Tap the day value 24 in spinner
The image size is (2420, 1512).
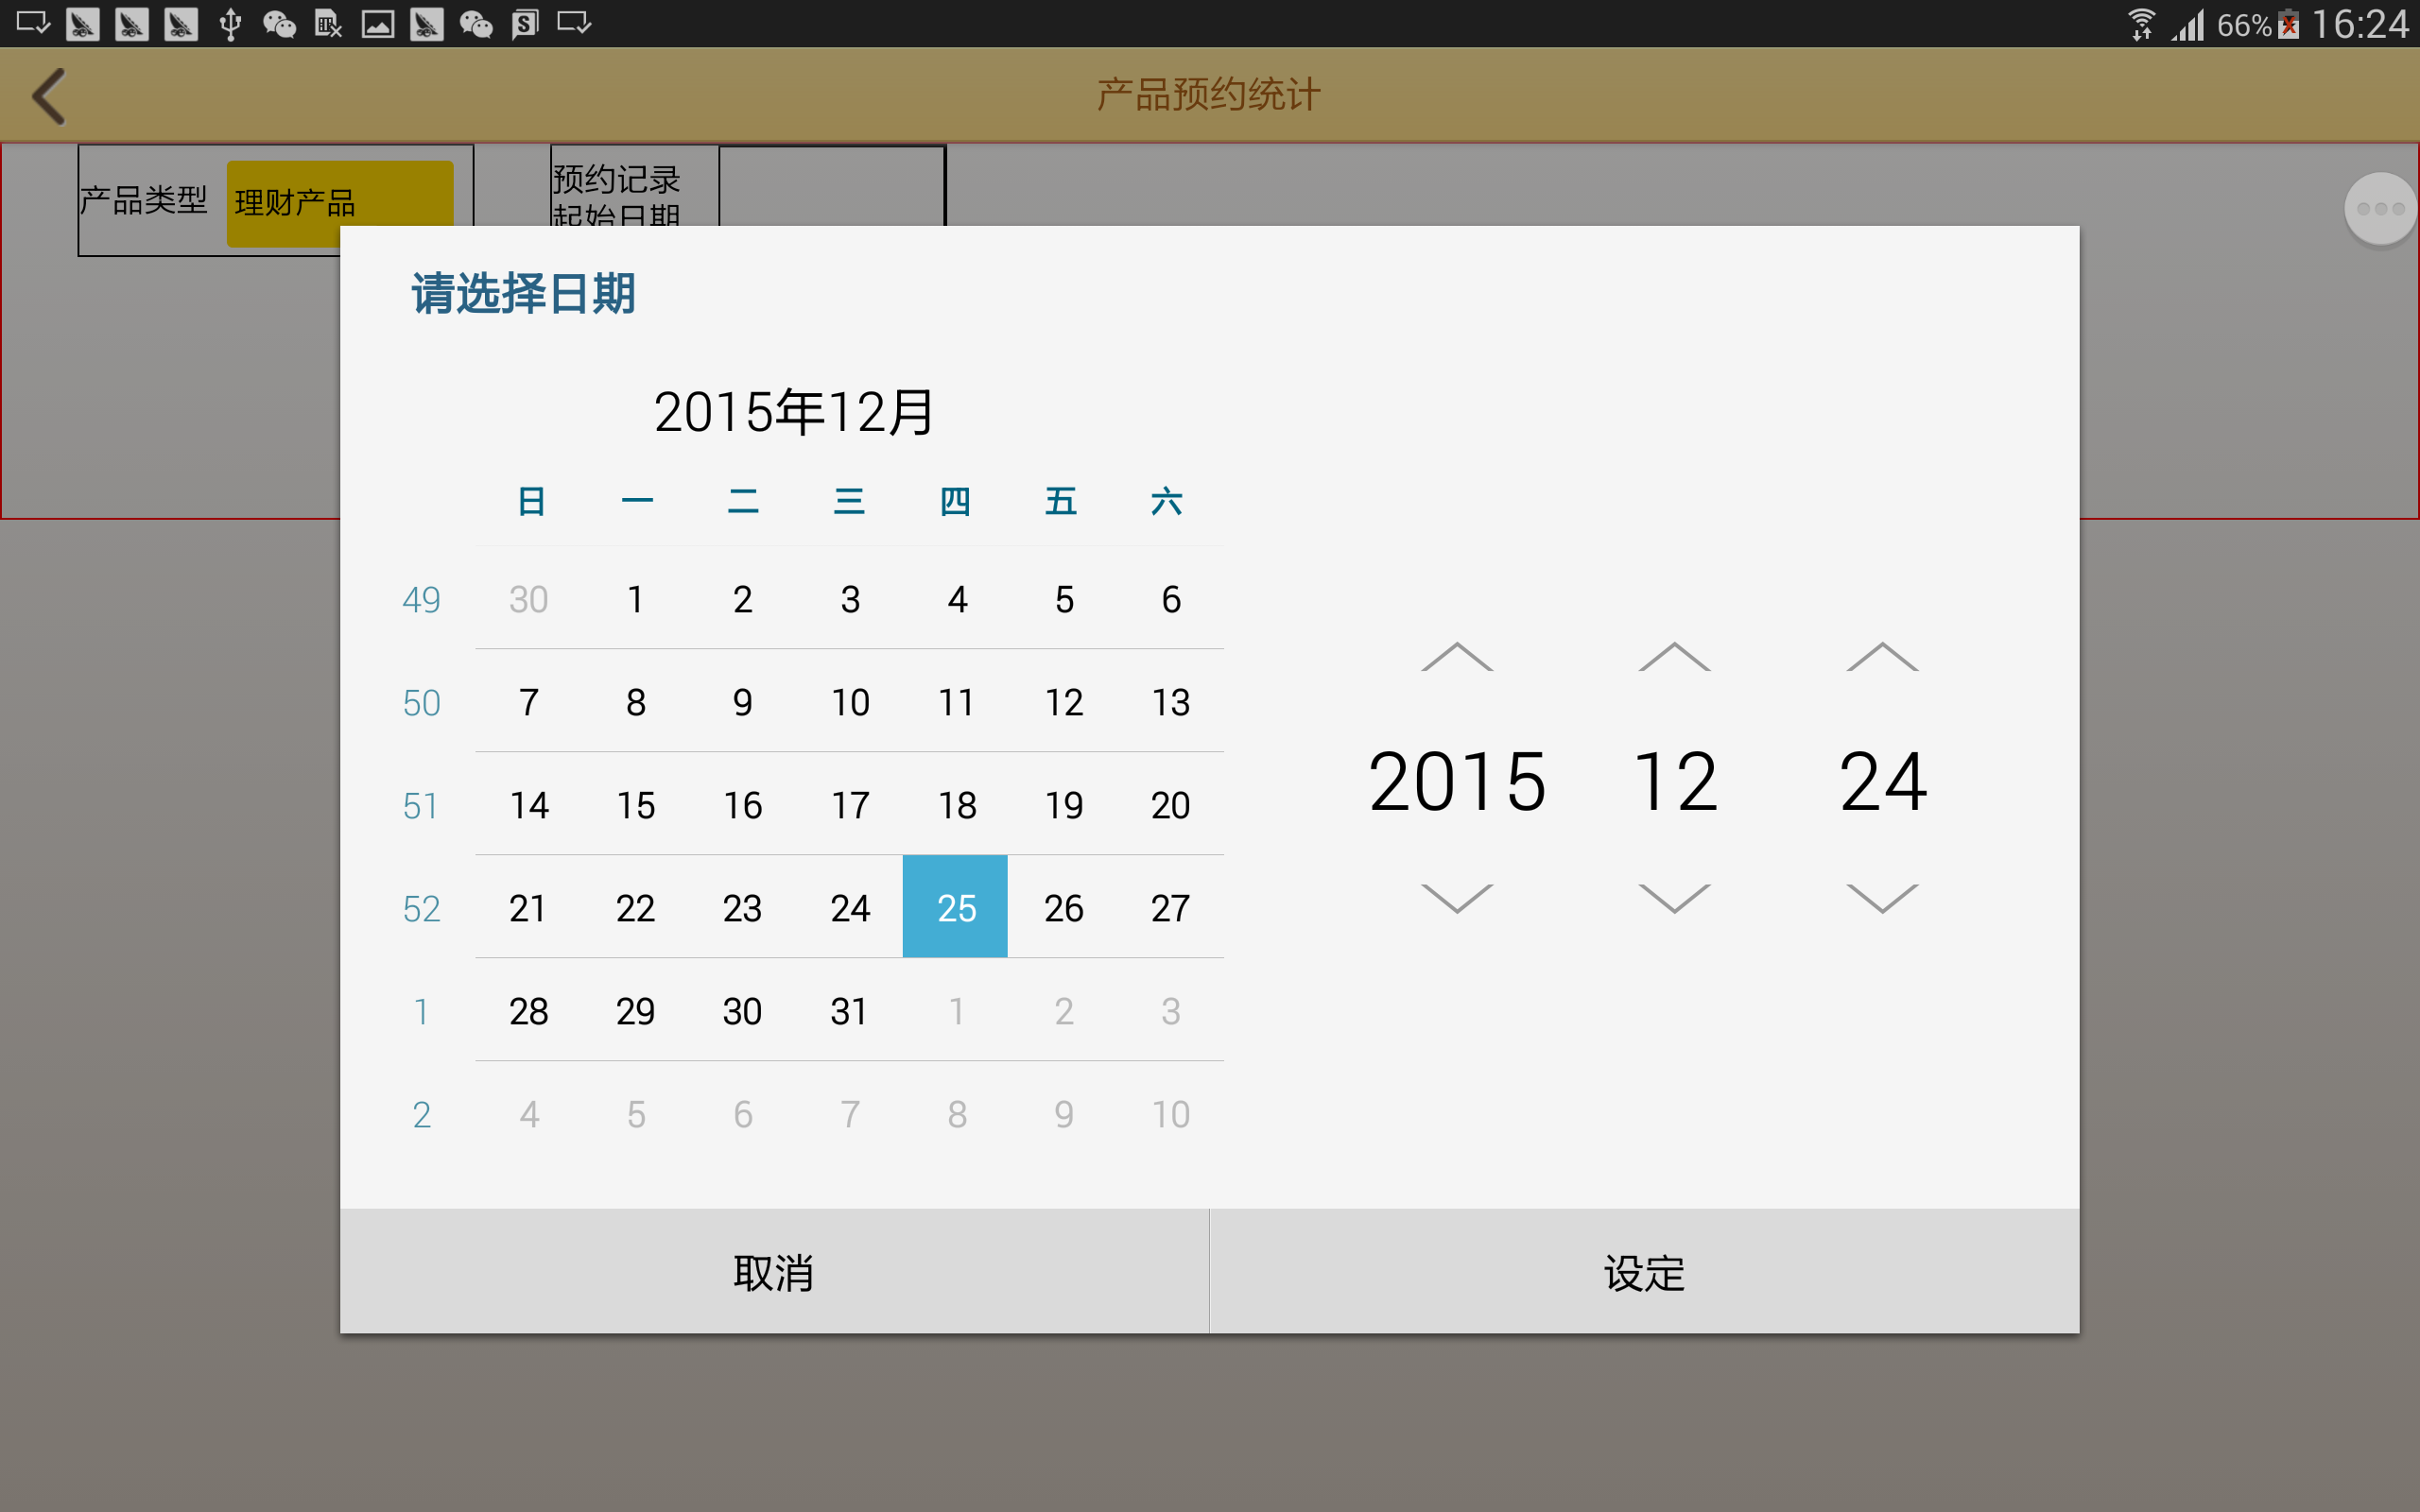tap(1882, 781)
